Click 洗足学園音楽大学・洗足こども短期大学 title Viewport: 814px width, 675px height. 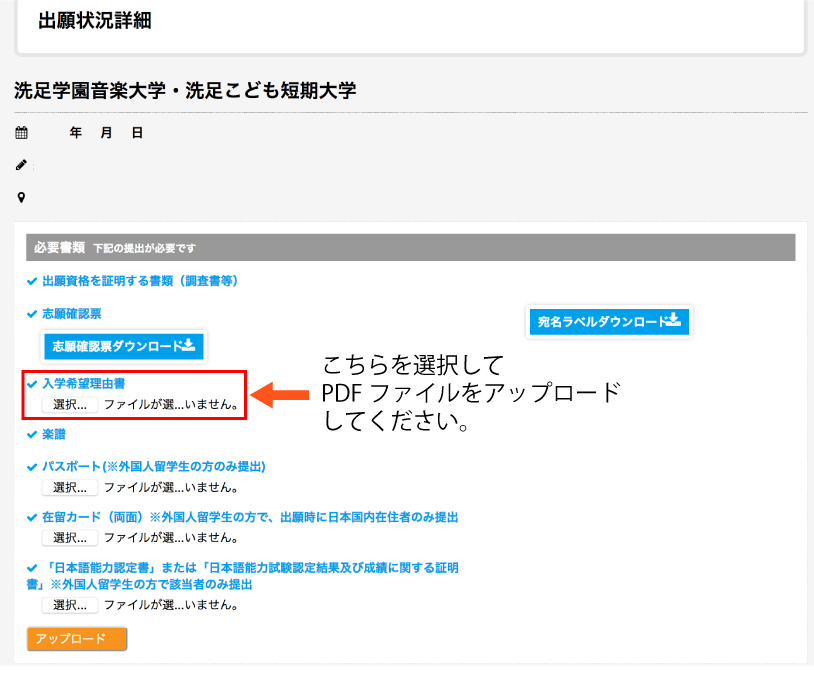point(185,90)
